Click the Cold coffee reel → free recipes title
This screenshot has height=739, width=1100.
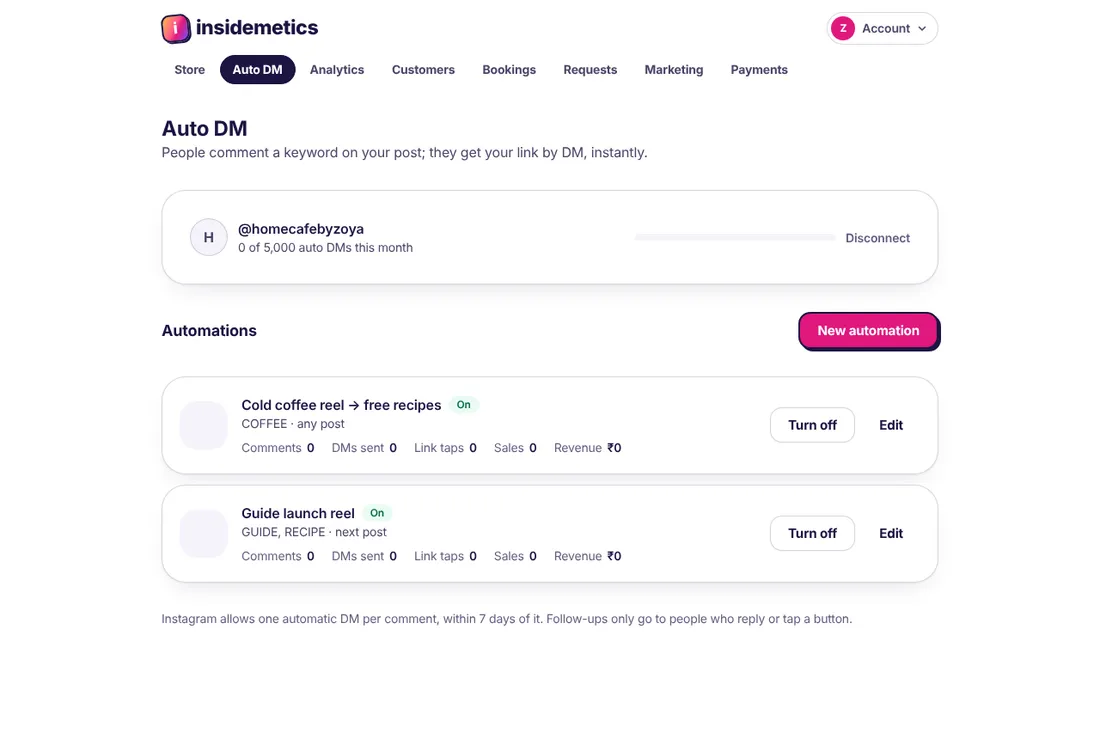click(341, 405)
